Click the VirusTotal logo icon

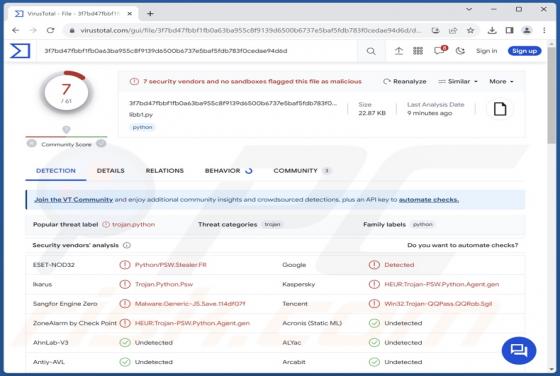(20, 51)
